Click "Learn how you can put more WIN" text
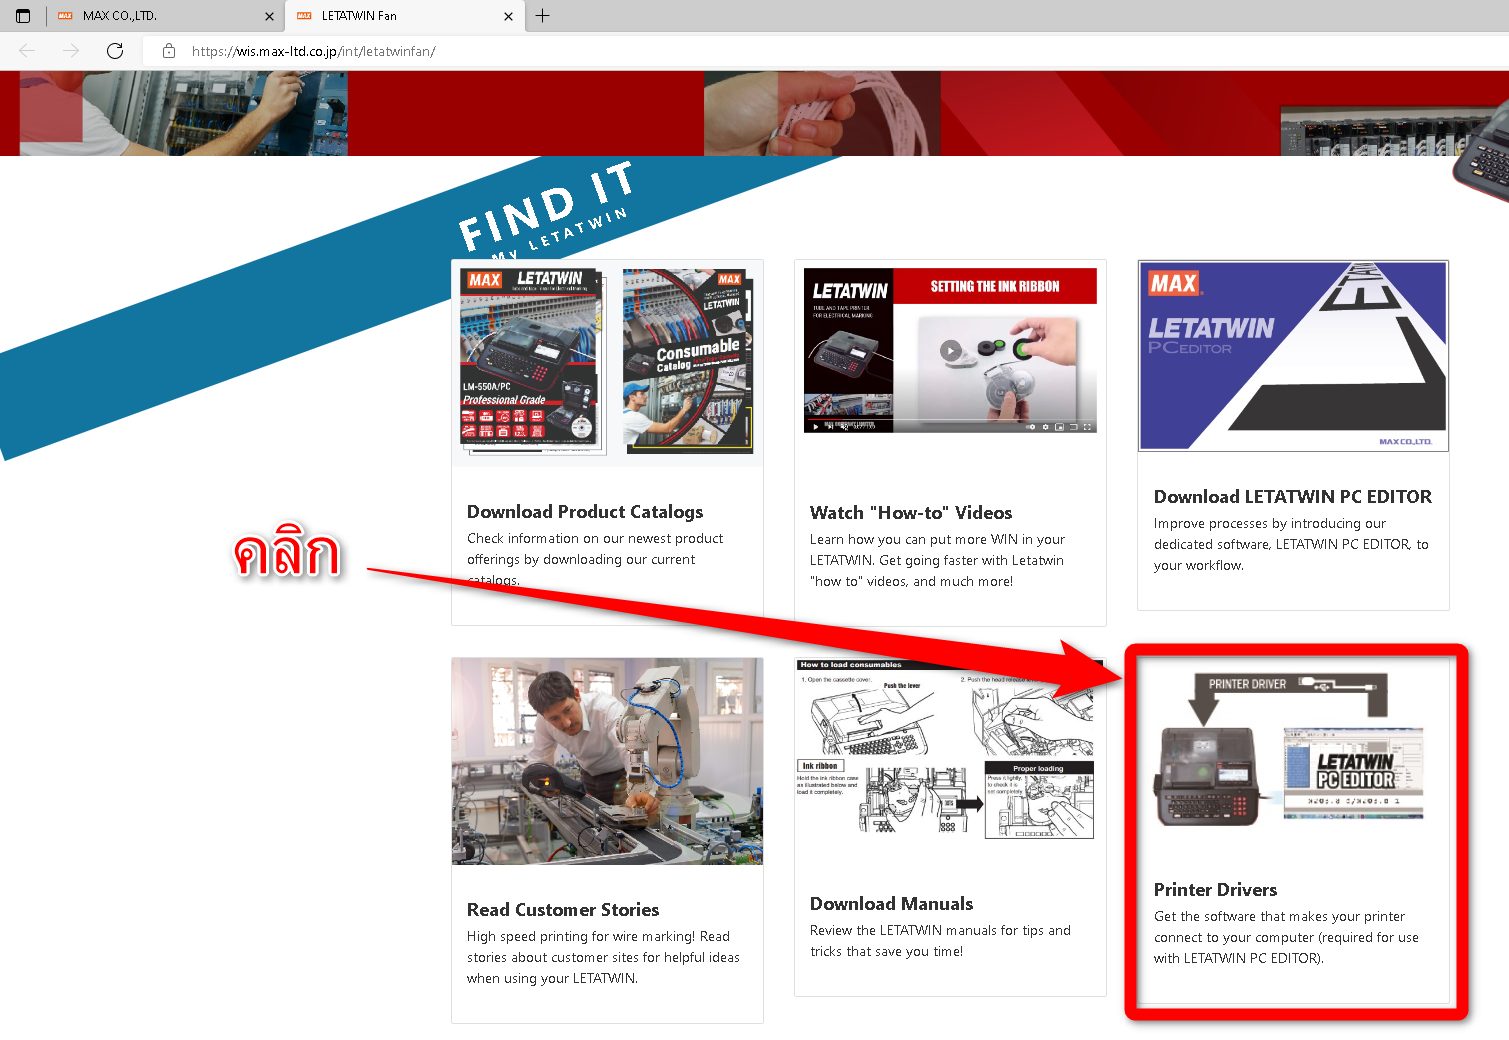Screen dimensions: 1509x1040 click(x=937, y=560)
